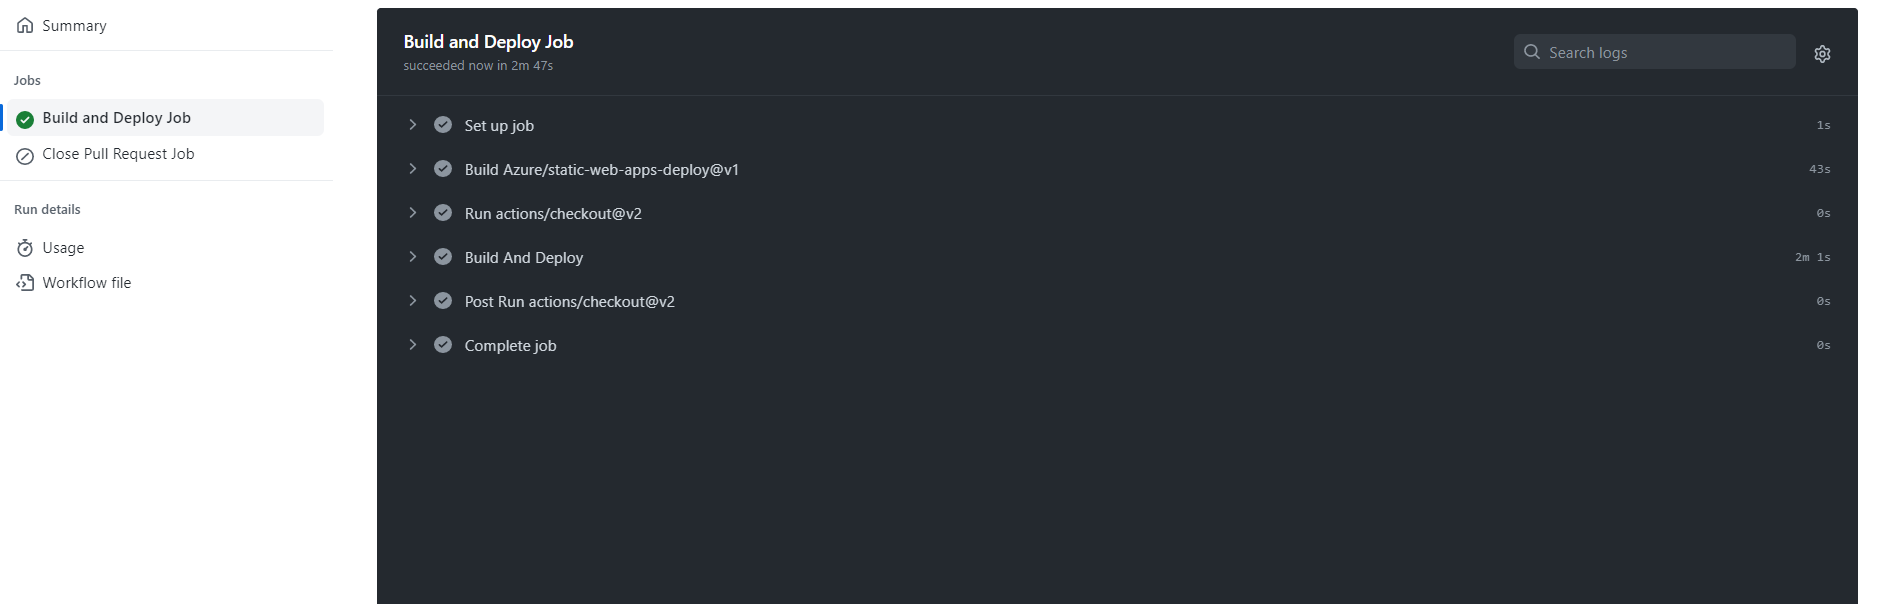Click the Usage stopwatch icon

click(25, 248)
